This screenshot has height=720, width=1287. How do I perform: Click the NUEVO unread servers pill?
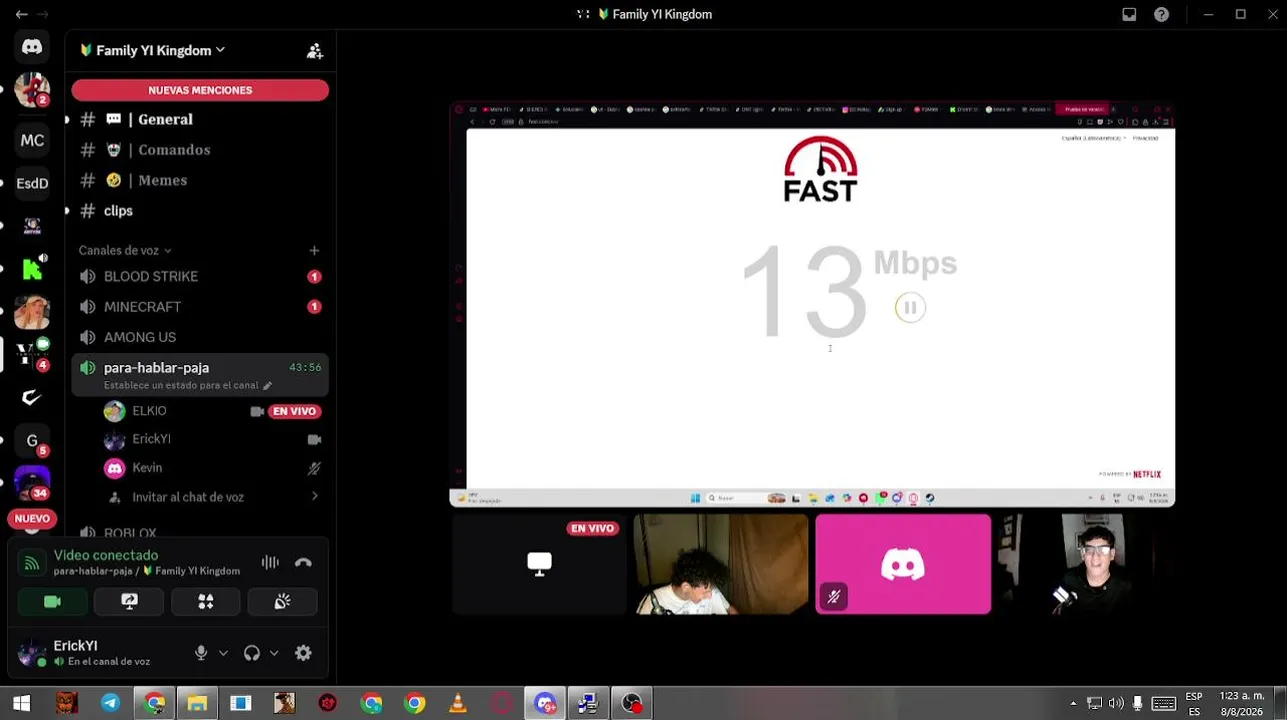[32, 519]
